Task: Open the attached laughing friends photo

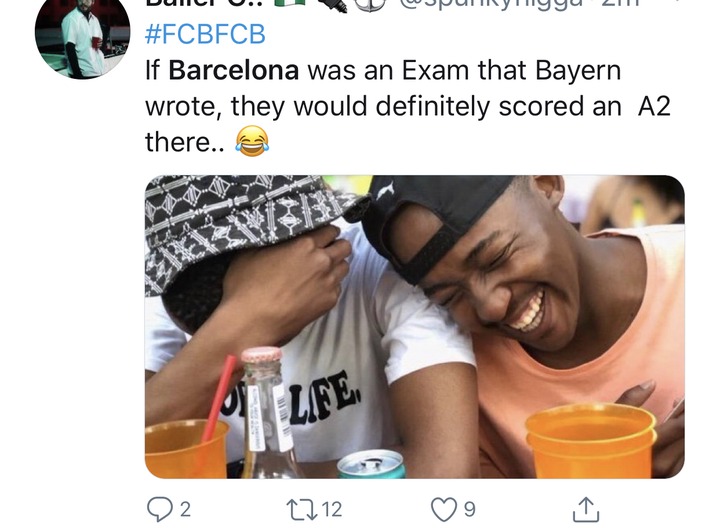Action: pyautogui.click(x=415, y=326)
